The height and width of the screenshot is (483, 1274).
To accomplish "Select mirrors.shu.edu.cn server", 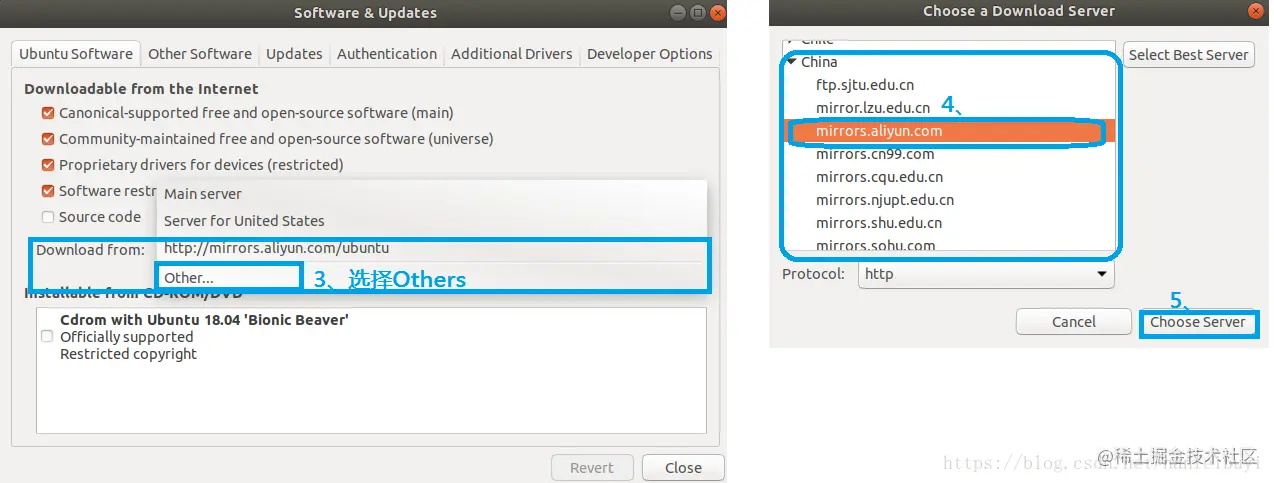I will [x=879, y=223].
